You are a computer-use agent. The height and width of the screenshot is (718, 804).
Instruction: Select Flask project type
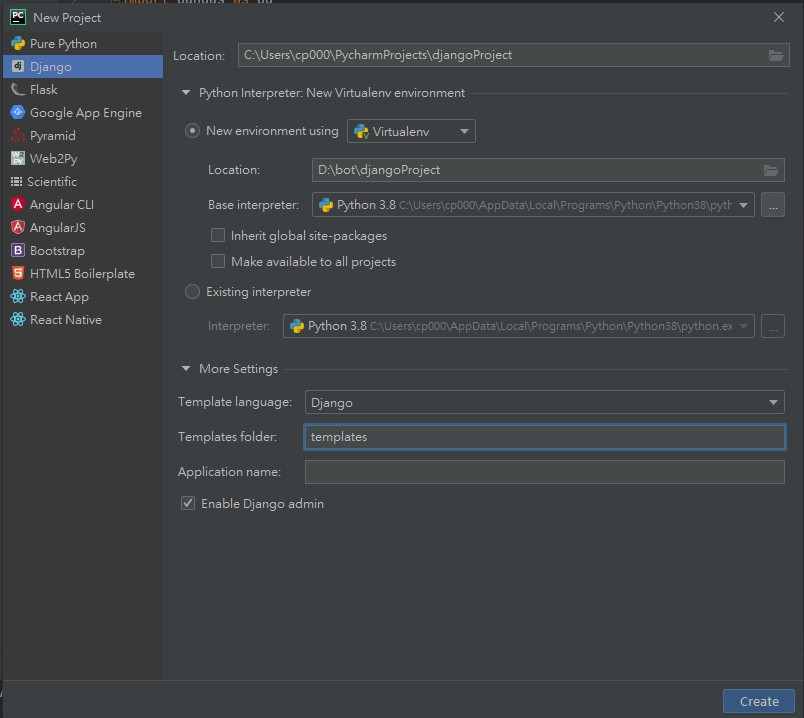83,89
